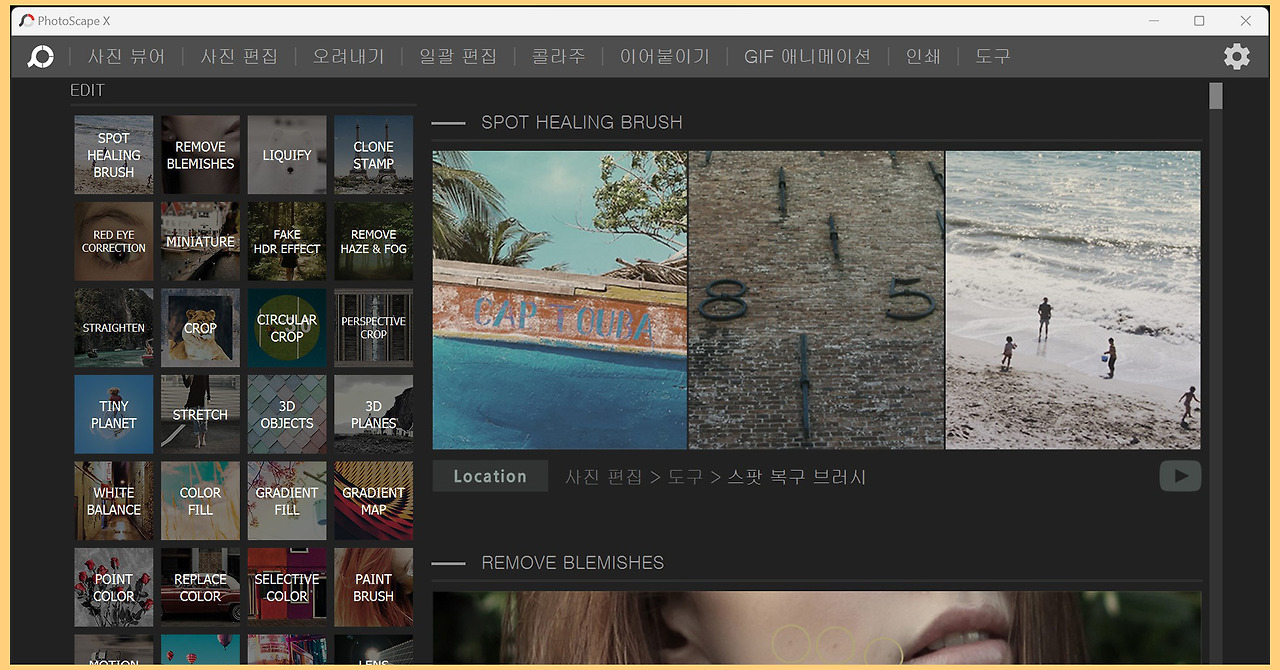Select the Gradient Map tile
Viewport: 1280px width, 670px height.
tap(373, 501)
